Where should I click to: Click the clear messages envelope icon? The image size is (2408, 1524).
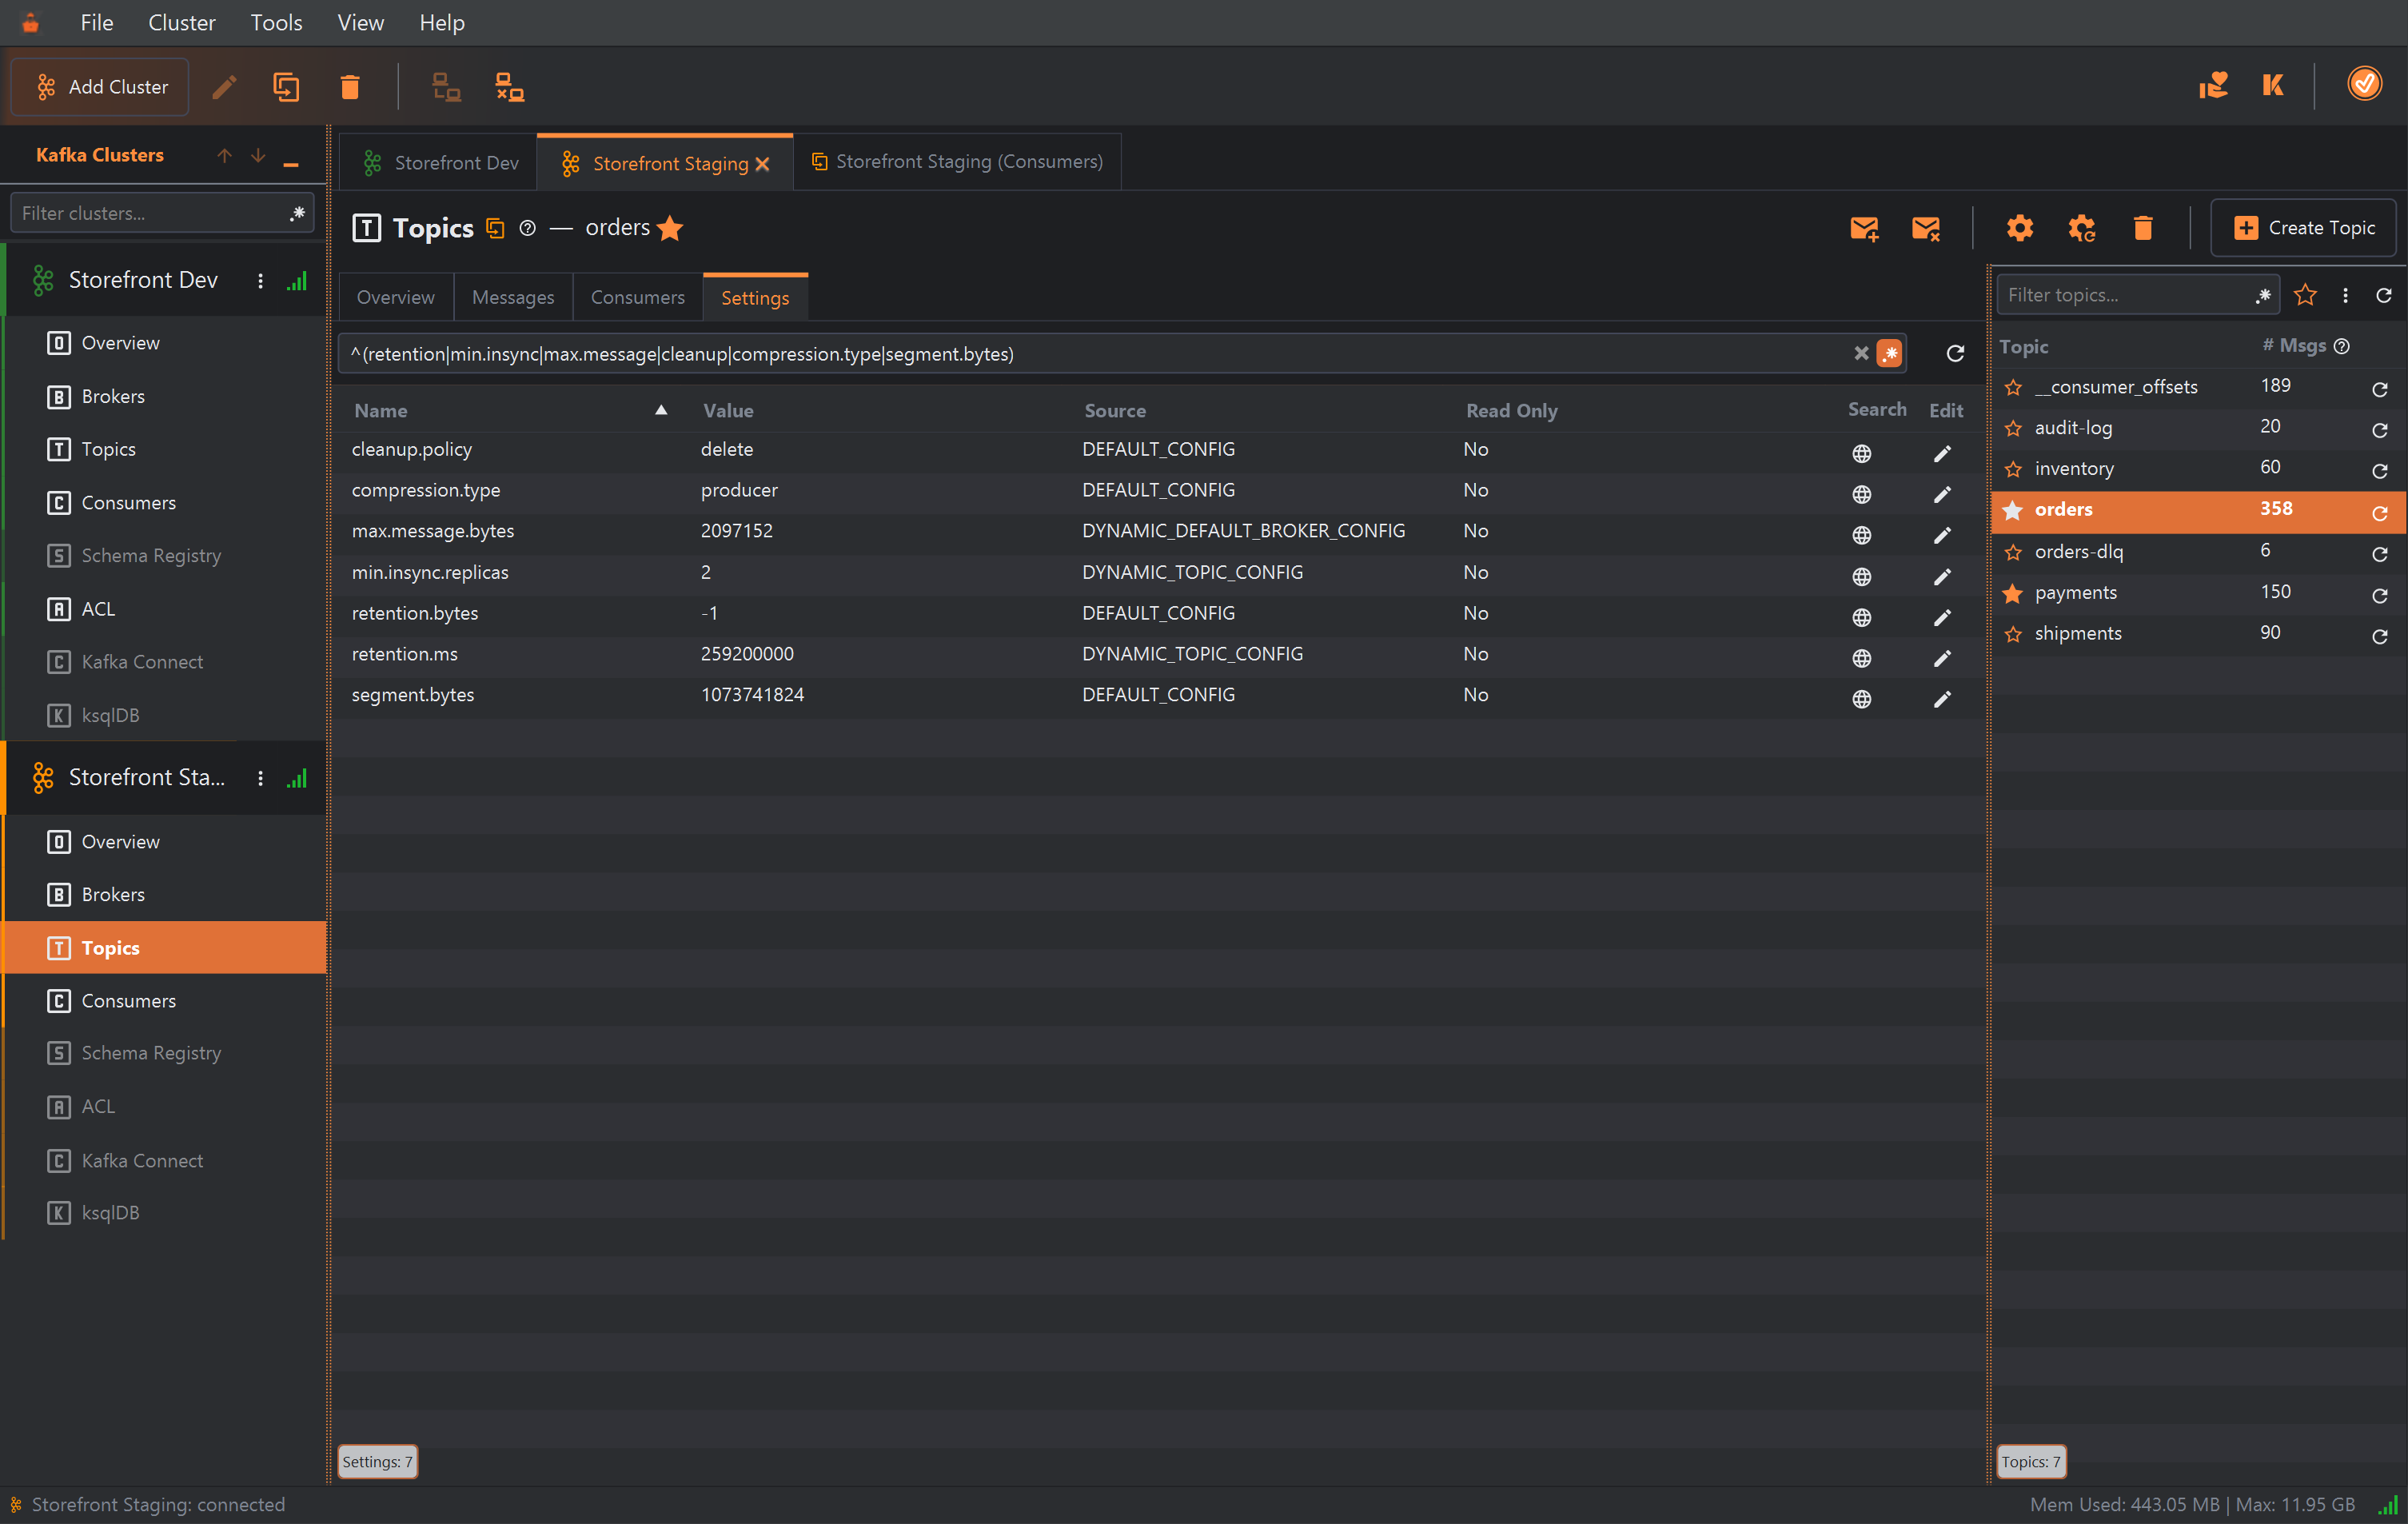(1926, 229)
